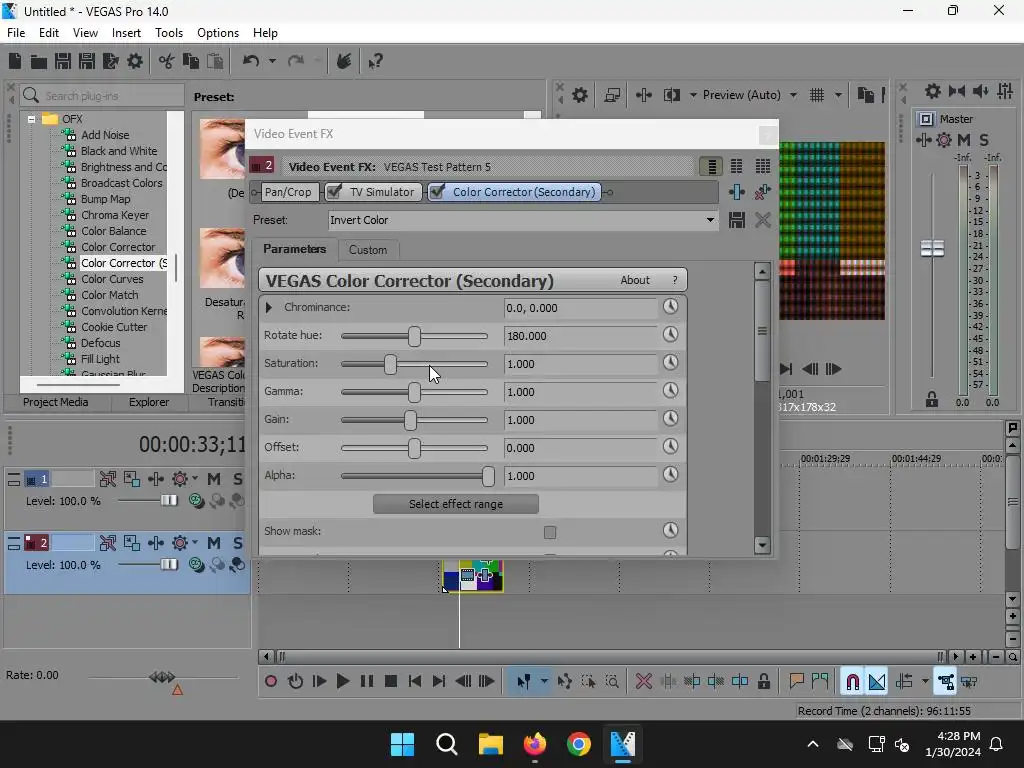Screen dimensions: 1024x768
Task: Animate Alpha with its clock icon
Action: 671,475
